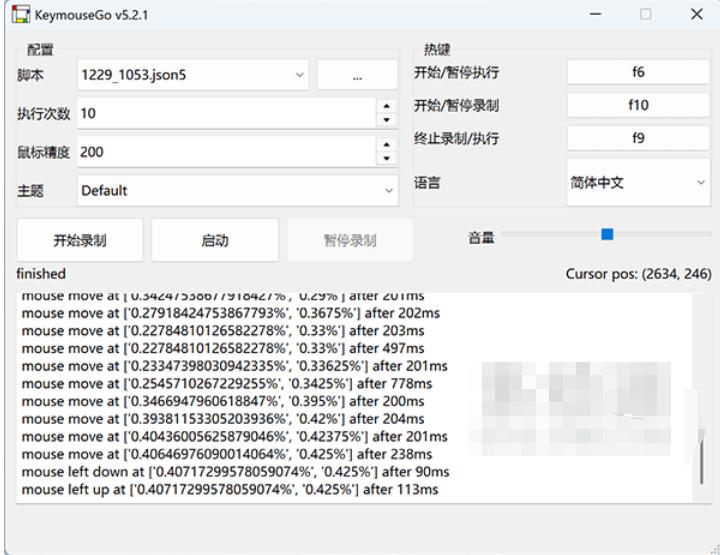Click log line 'mouse left up at' after 113ms
Screen dimensions: 720x555
pos(230,490)
